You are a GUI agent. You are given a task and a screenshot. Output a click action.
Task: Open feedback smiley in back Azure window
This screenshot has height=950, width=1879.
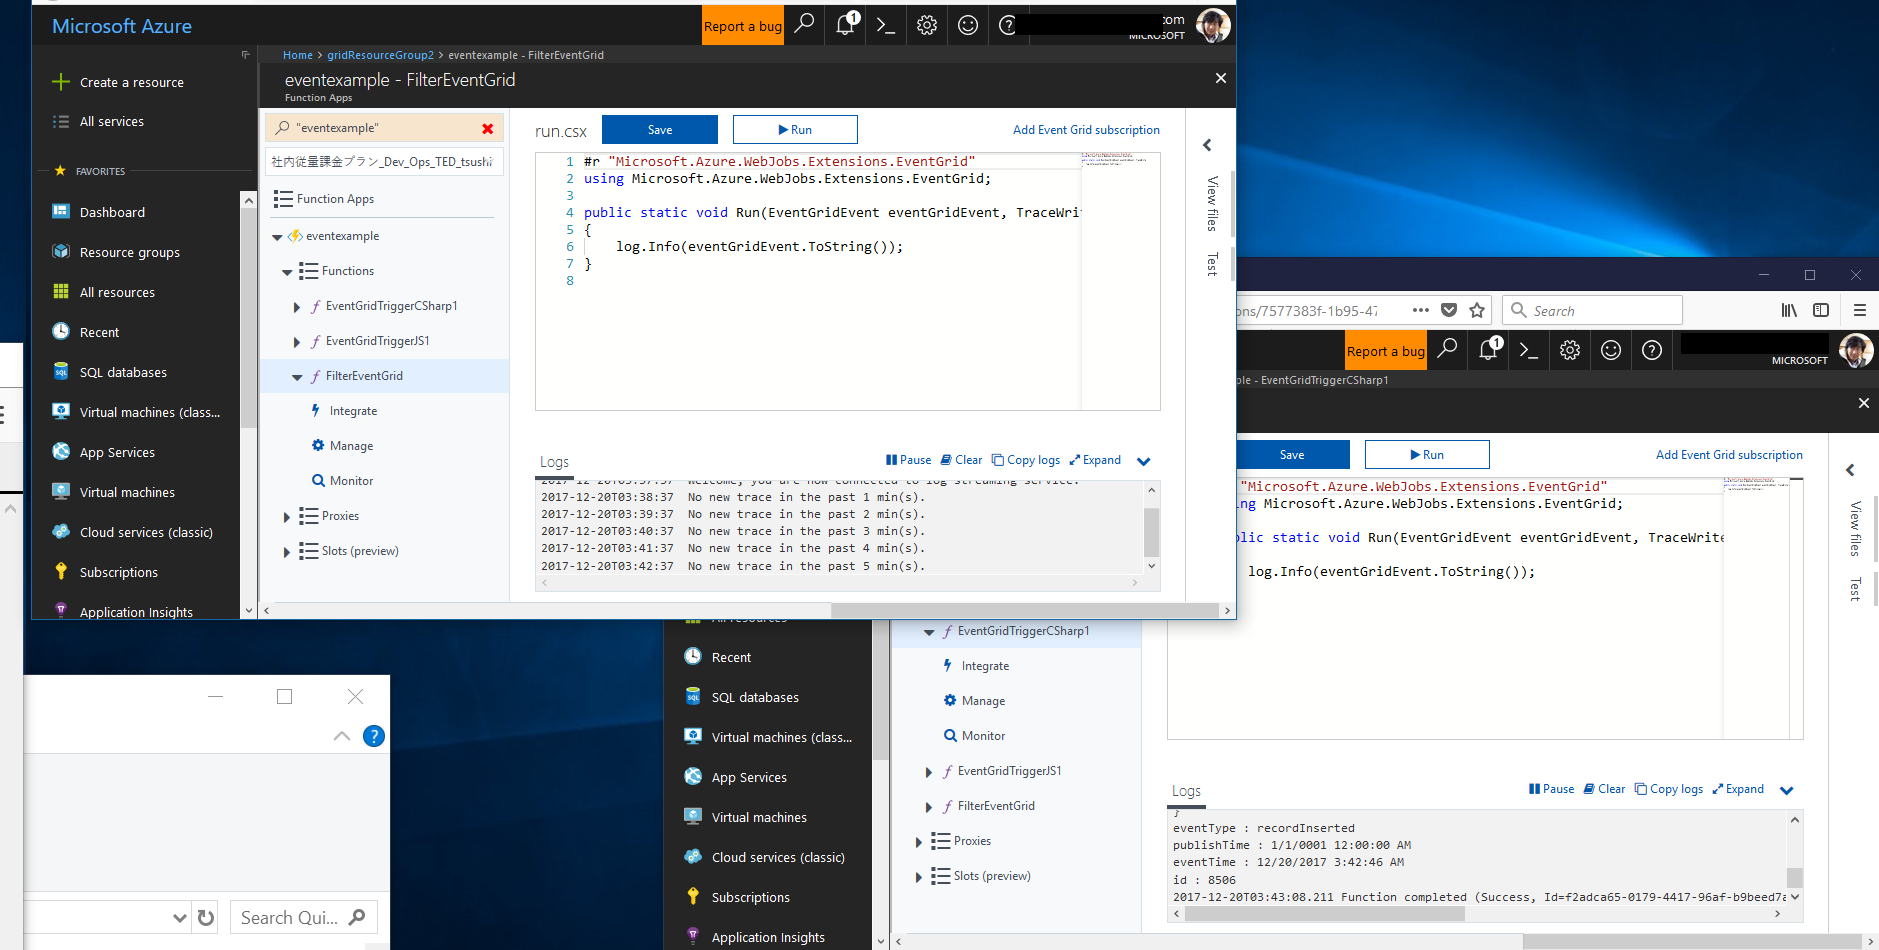point(1611,350)
